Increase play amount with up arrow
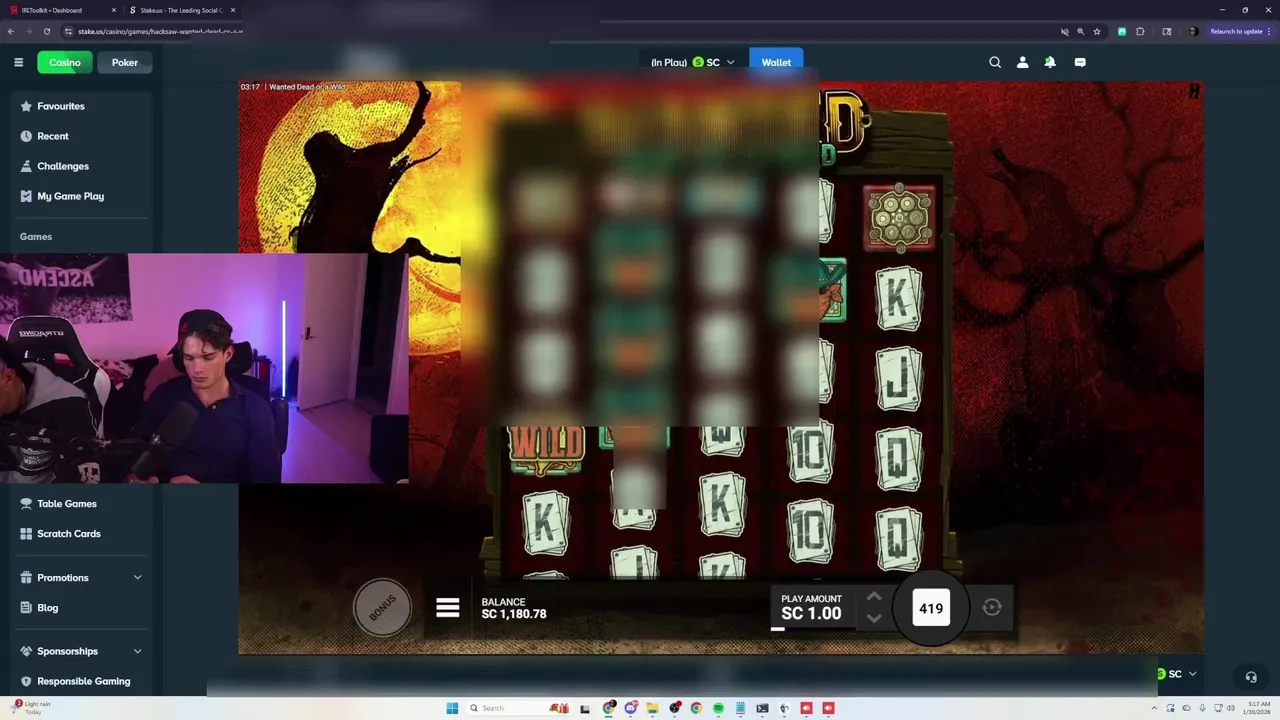 point(873,596)
